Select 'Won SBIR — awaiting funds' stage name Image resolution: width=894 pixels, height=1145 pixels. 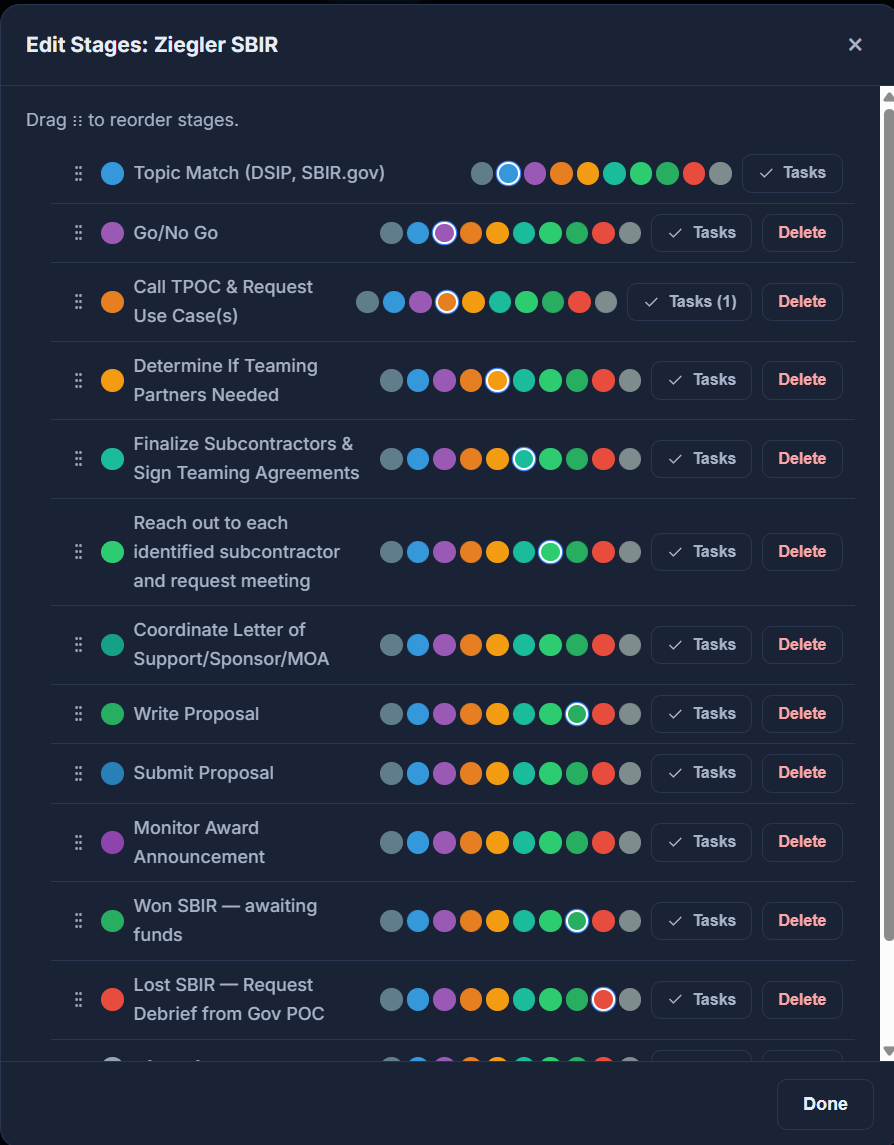225,921
